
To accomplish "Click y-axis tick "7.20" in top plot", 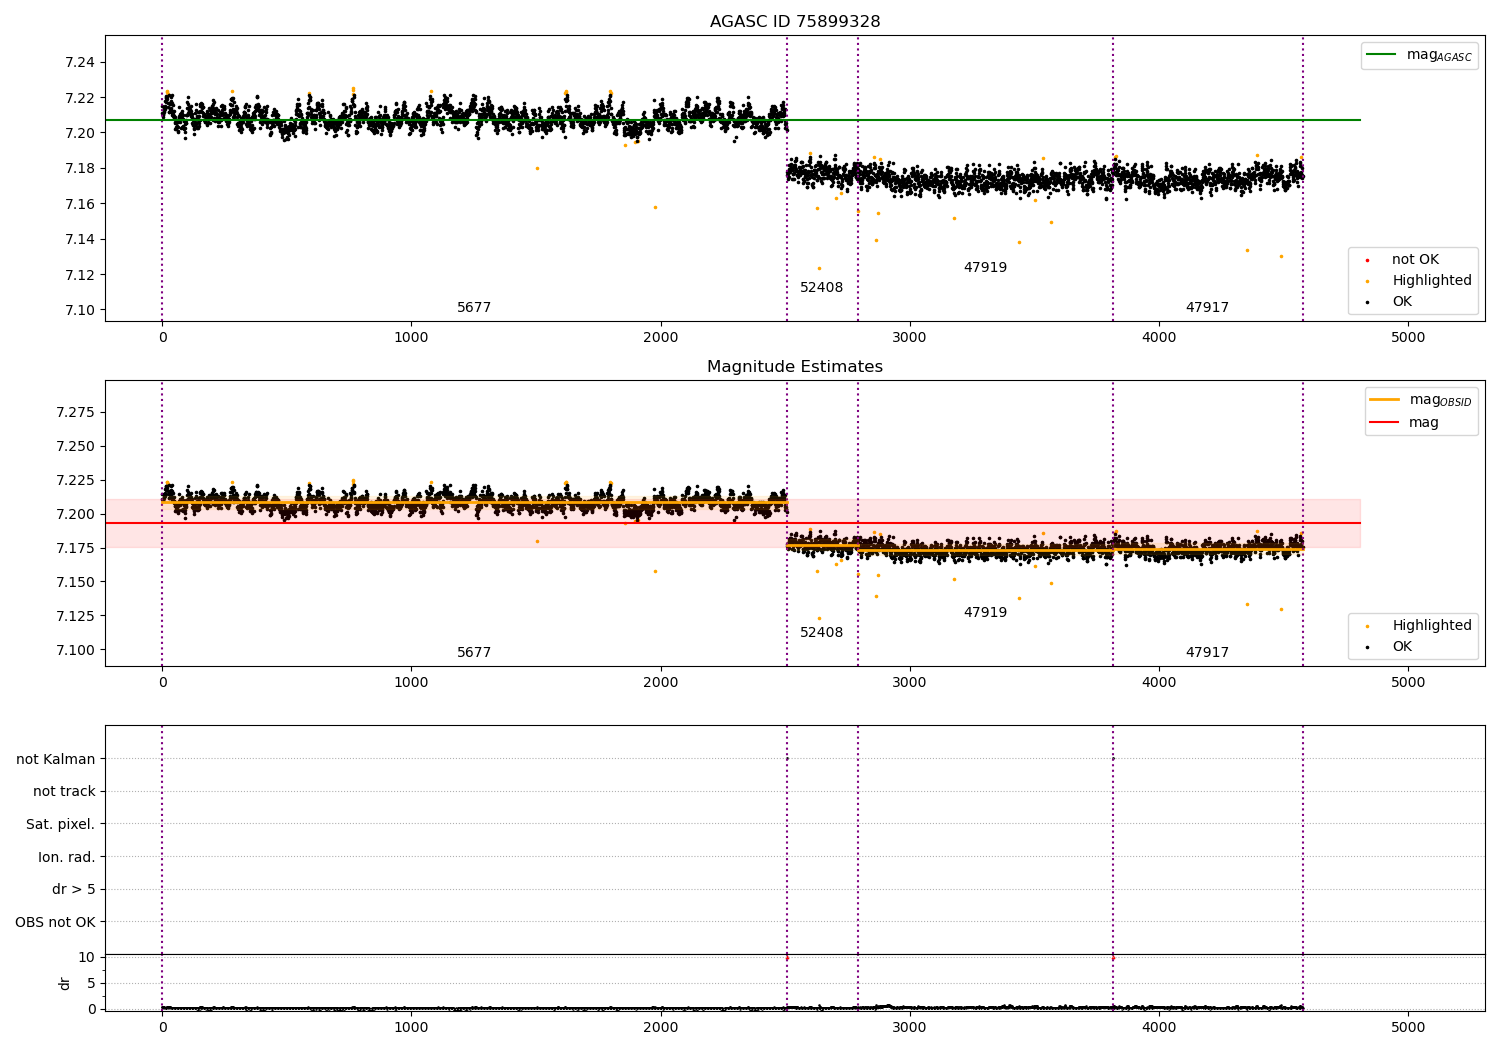I will click(80, 133).
